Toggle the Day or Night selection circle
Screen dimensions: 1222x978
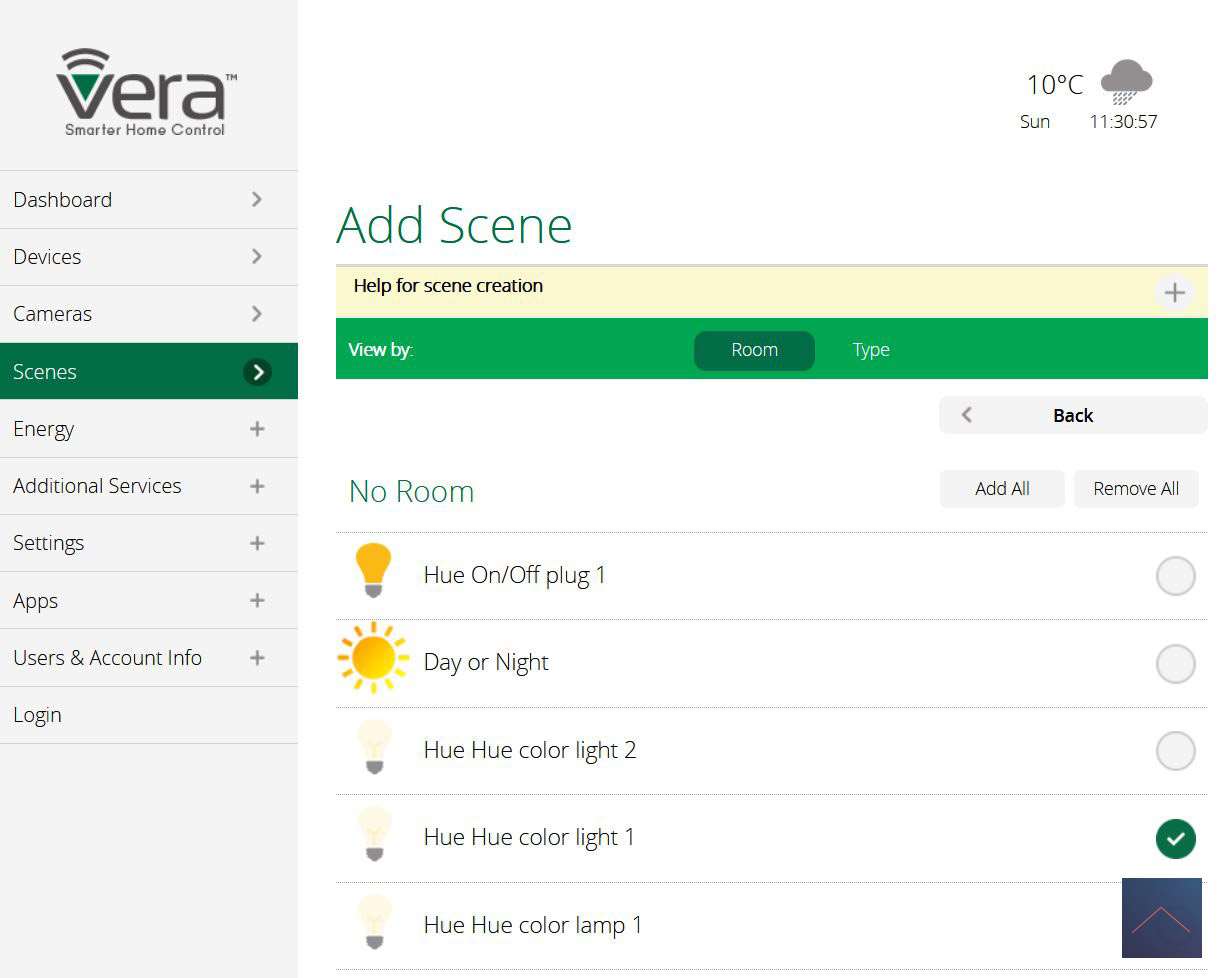(1175, 664)
